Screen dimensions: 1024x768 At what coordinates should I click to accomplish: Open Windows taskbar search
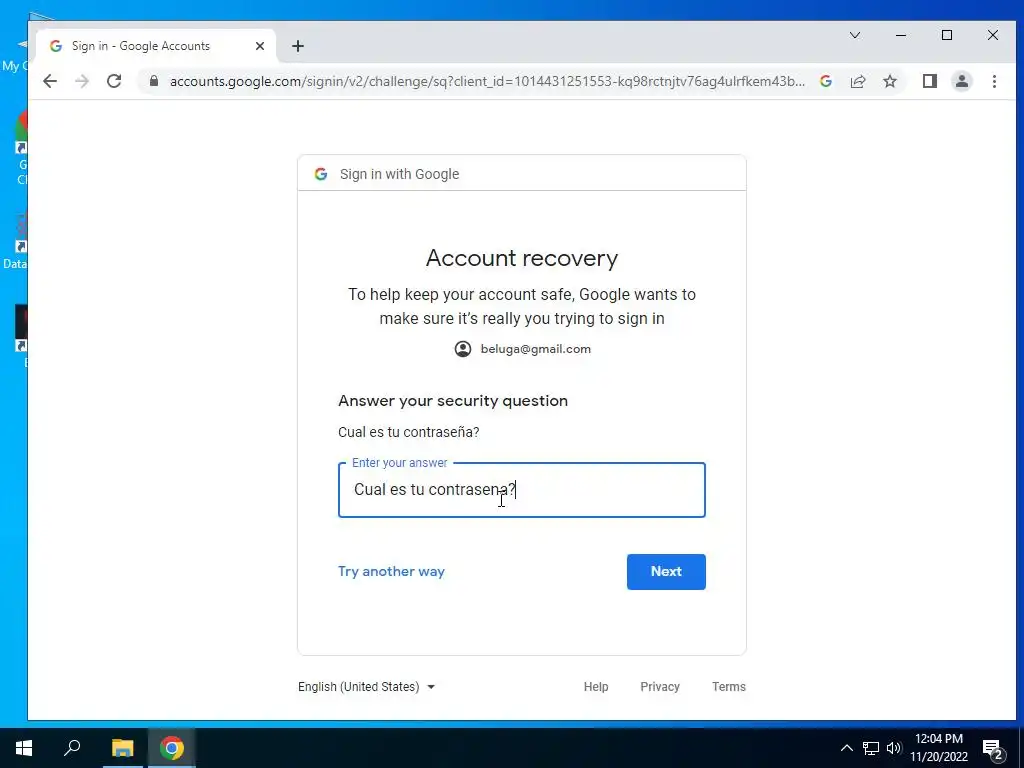point(72,748)
